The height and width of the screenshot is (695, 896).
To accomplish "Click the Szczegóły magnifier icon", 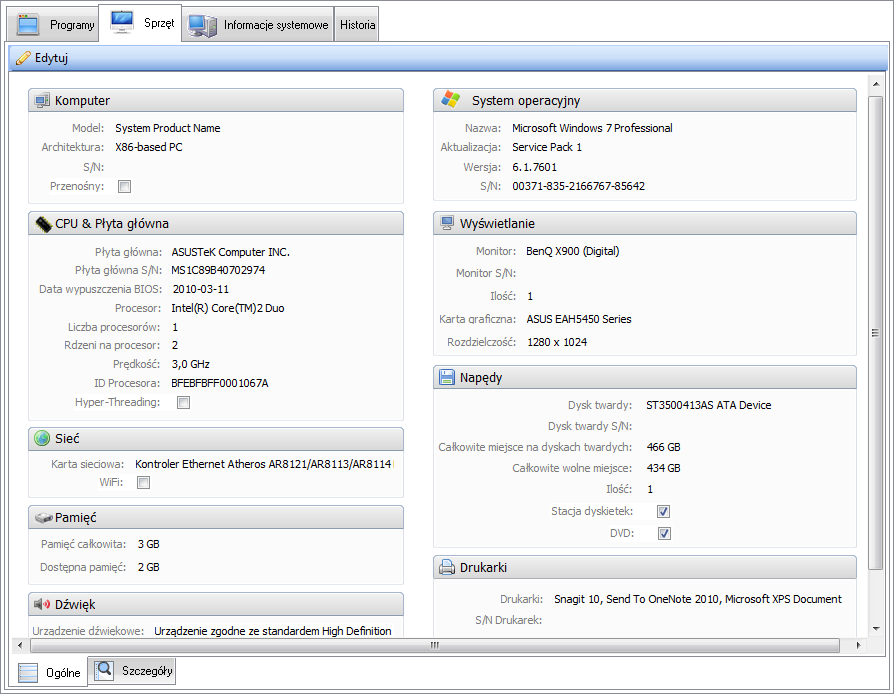I will pos(104,670).
